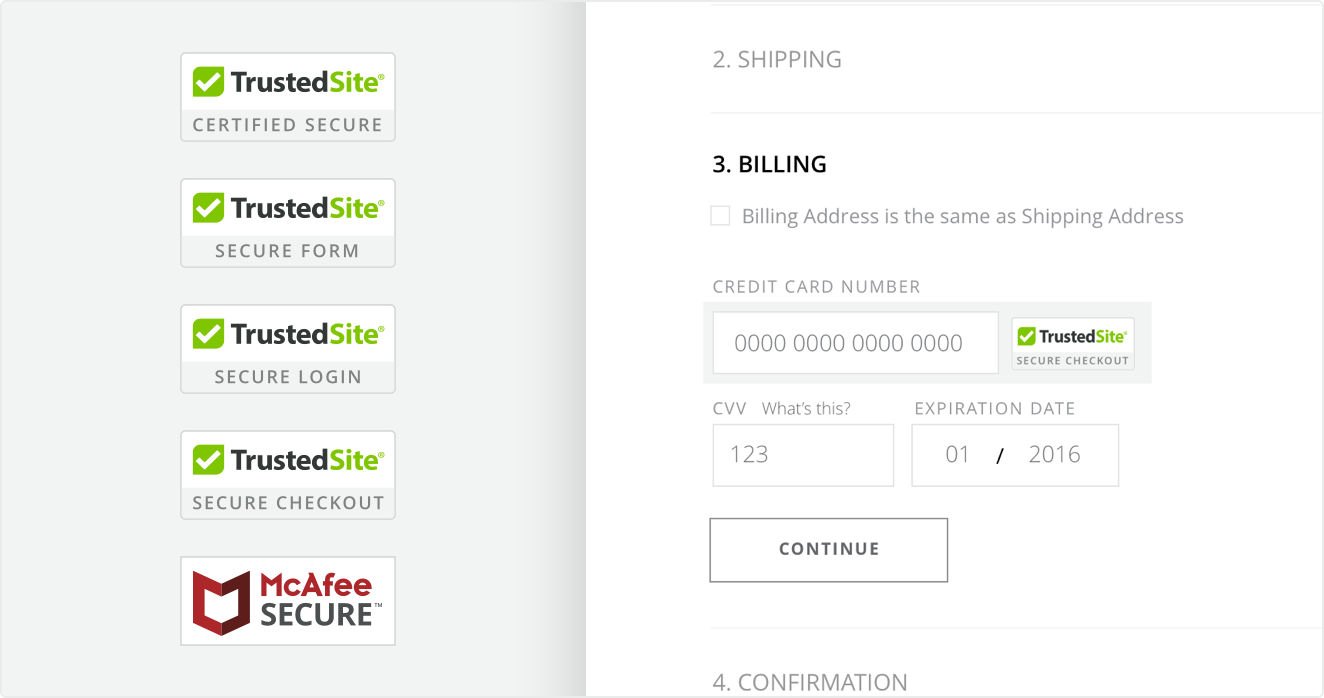Select the expiration month field showing 01

pyautogui.click(x=957, y=455)
